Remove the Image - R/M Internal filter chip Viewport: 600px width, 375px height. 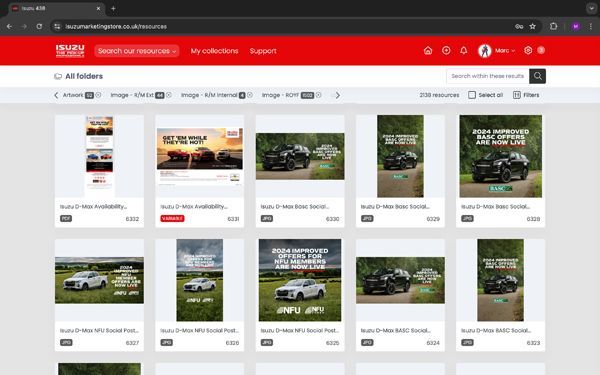pos(250,95)
